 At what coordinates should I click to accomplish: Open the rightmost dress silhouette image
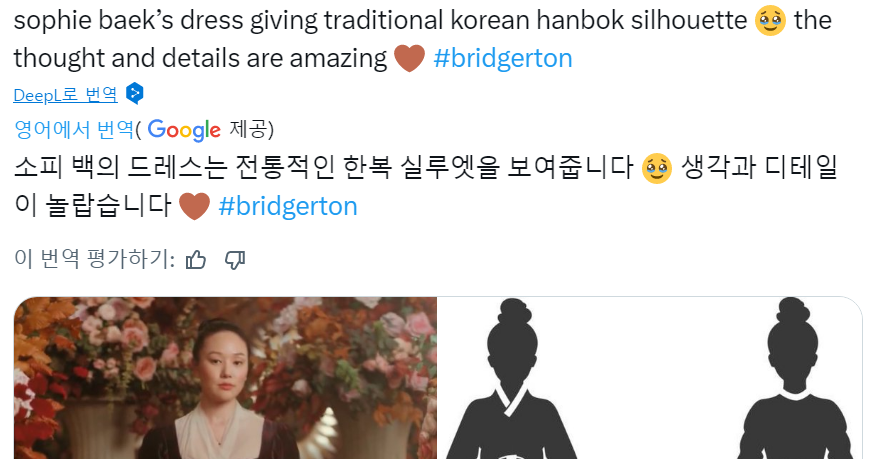click(795, 378)
